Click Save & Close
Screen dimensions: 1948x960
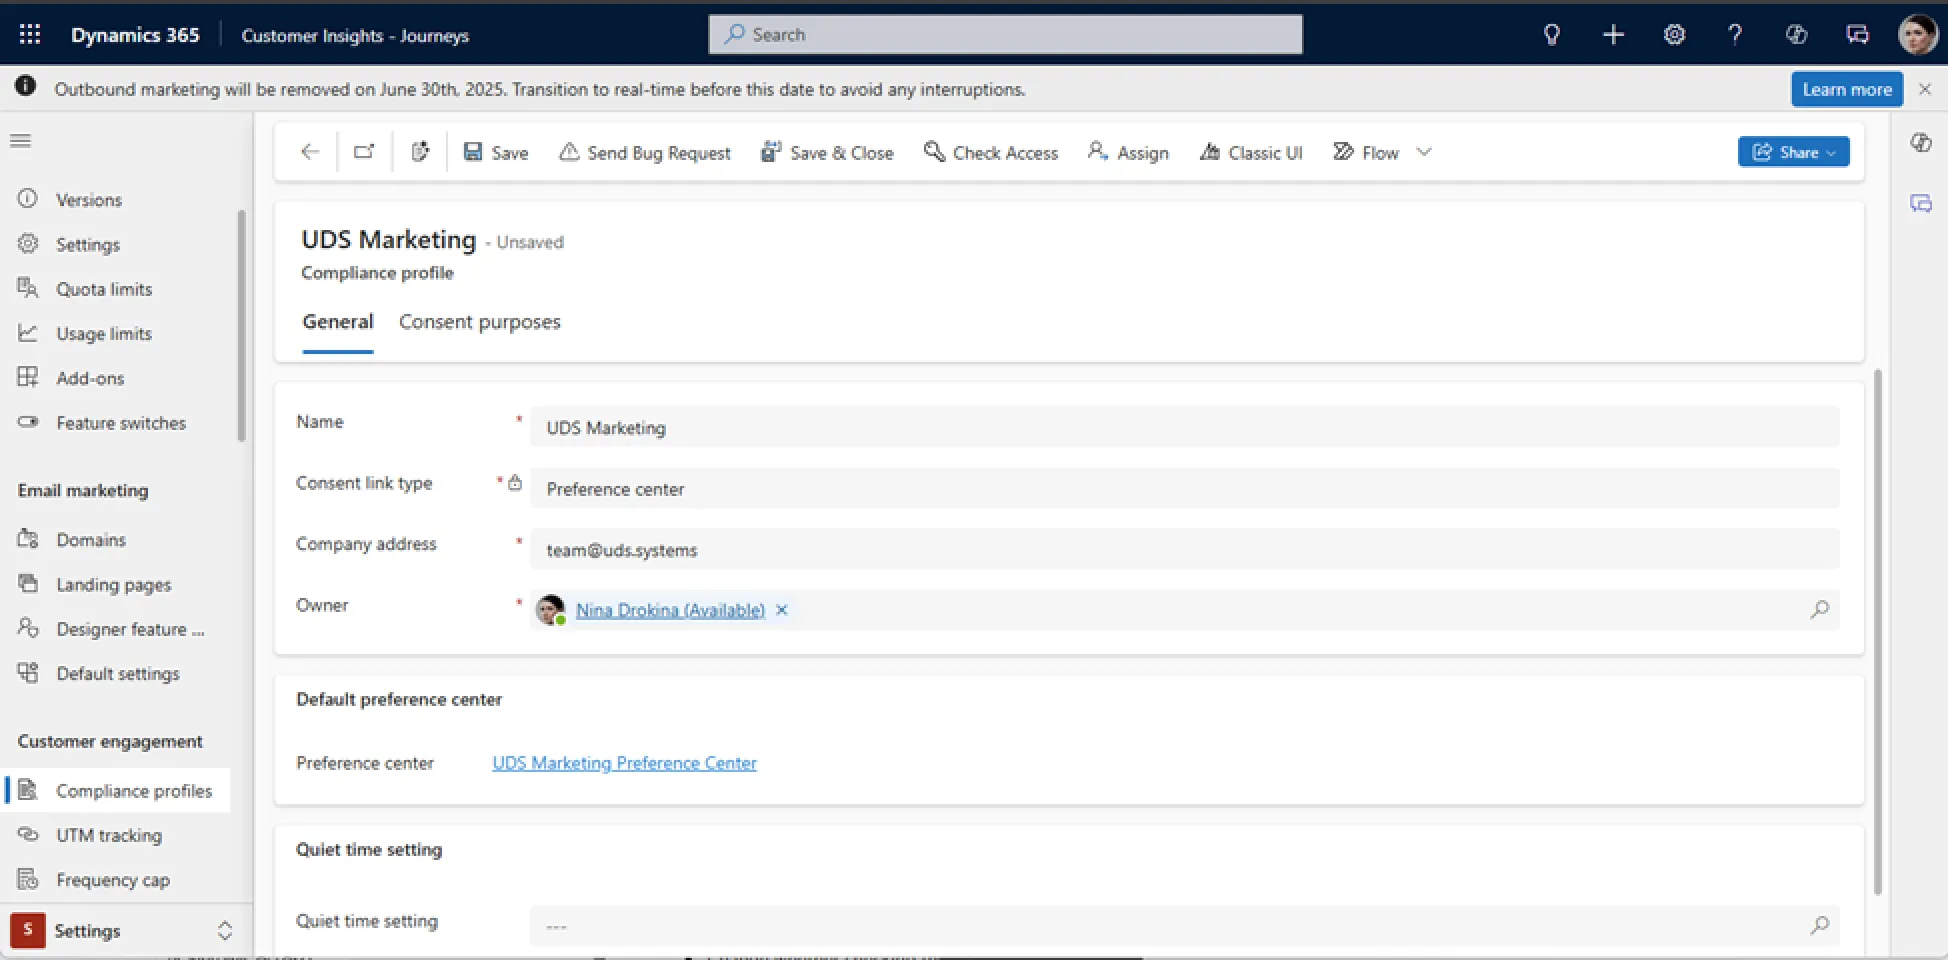827,152
